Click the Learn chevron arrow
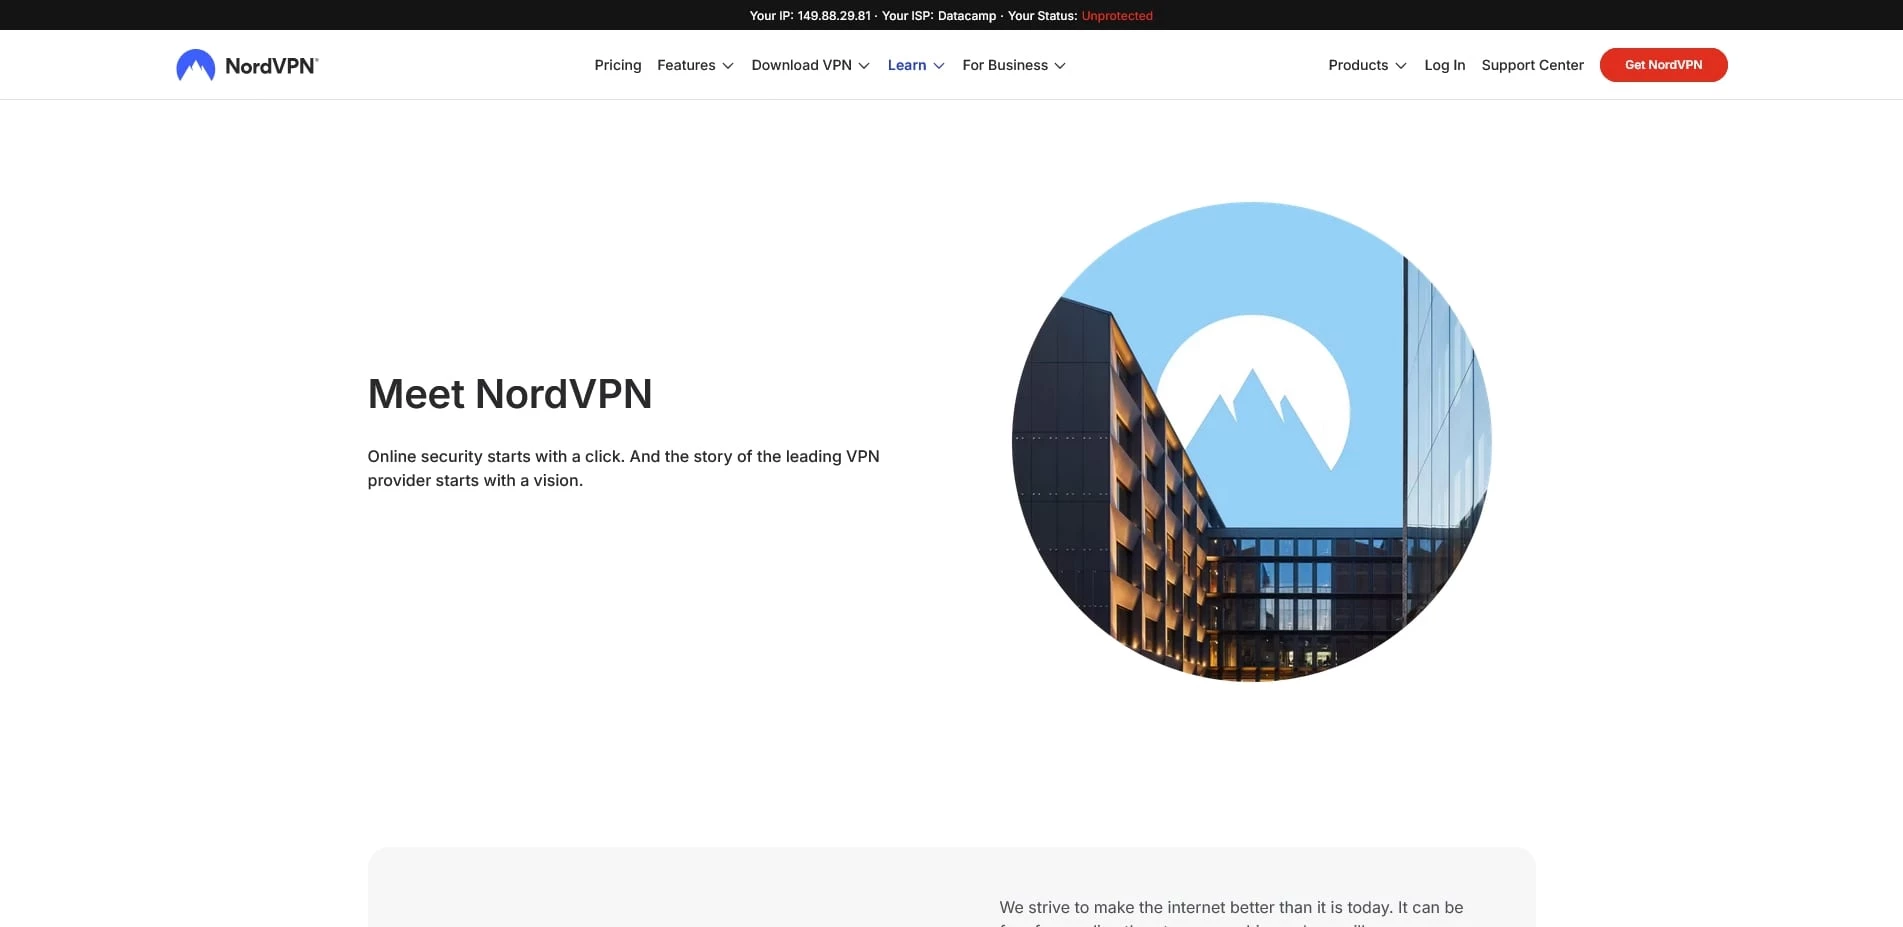The height and width of the screenshot is (927, 1903). (x=938, y=65)
